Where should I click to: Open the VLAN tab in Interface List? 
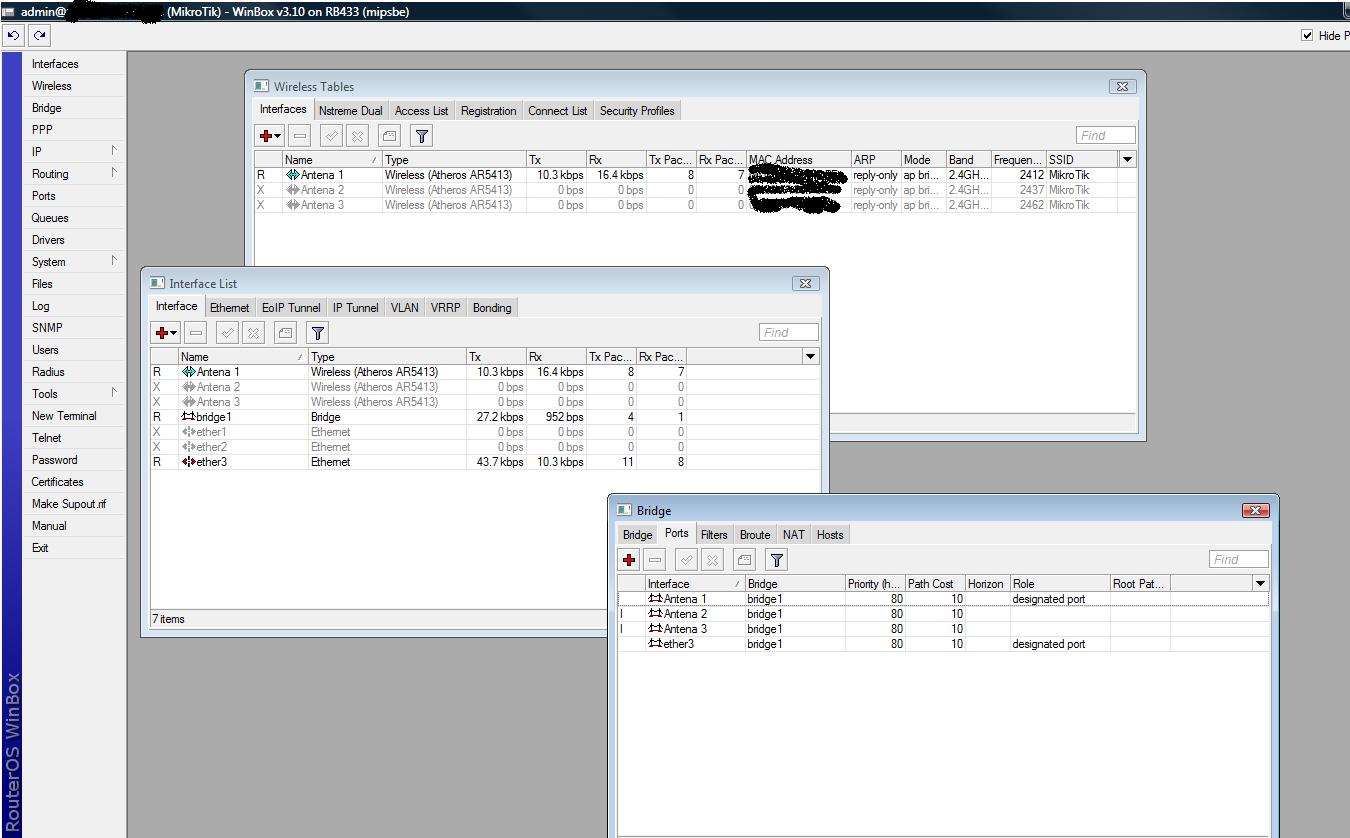click(x=405, y=308)
